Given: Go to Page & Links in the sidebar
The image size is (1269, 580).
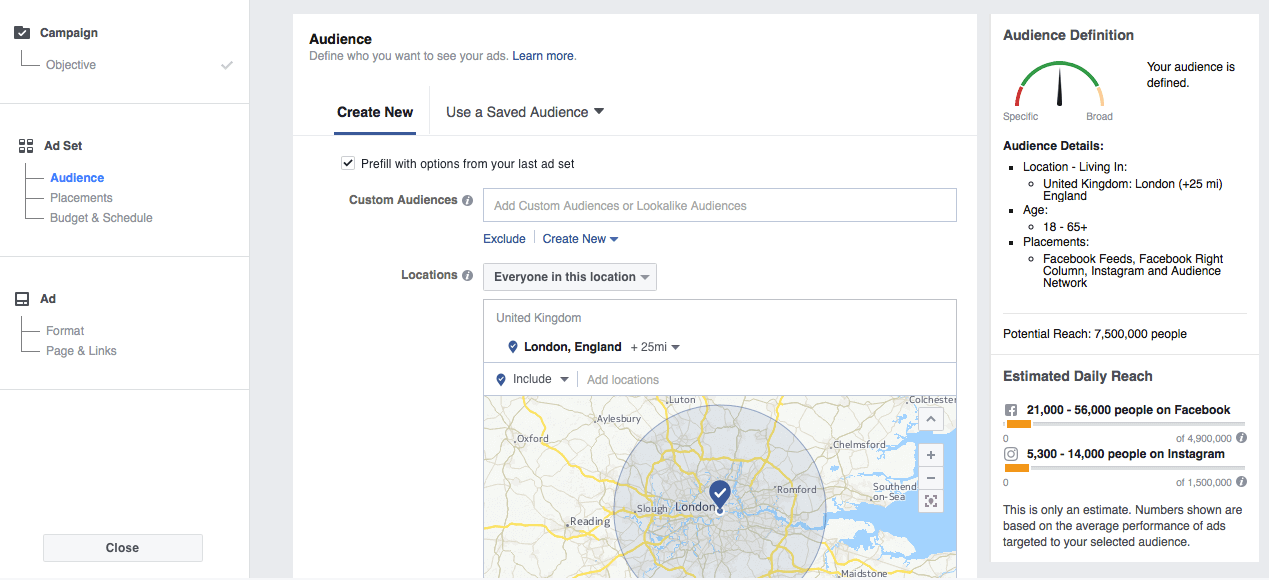Looking at the screenshot, I should (x=81, y=351).
